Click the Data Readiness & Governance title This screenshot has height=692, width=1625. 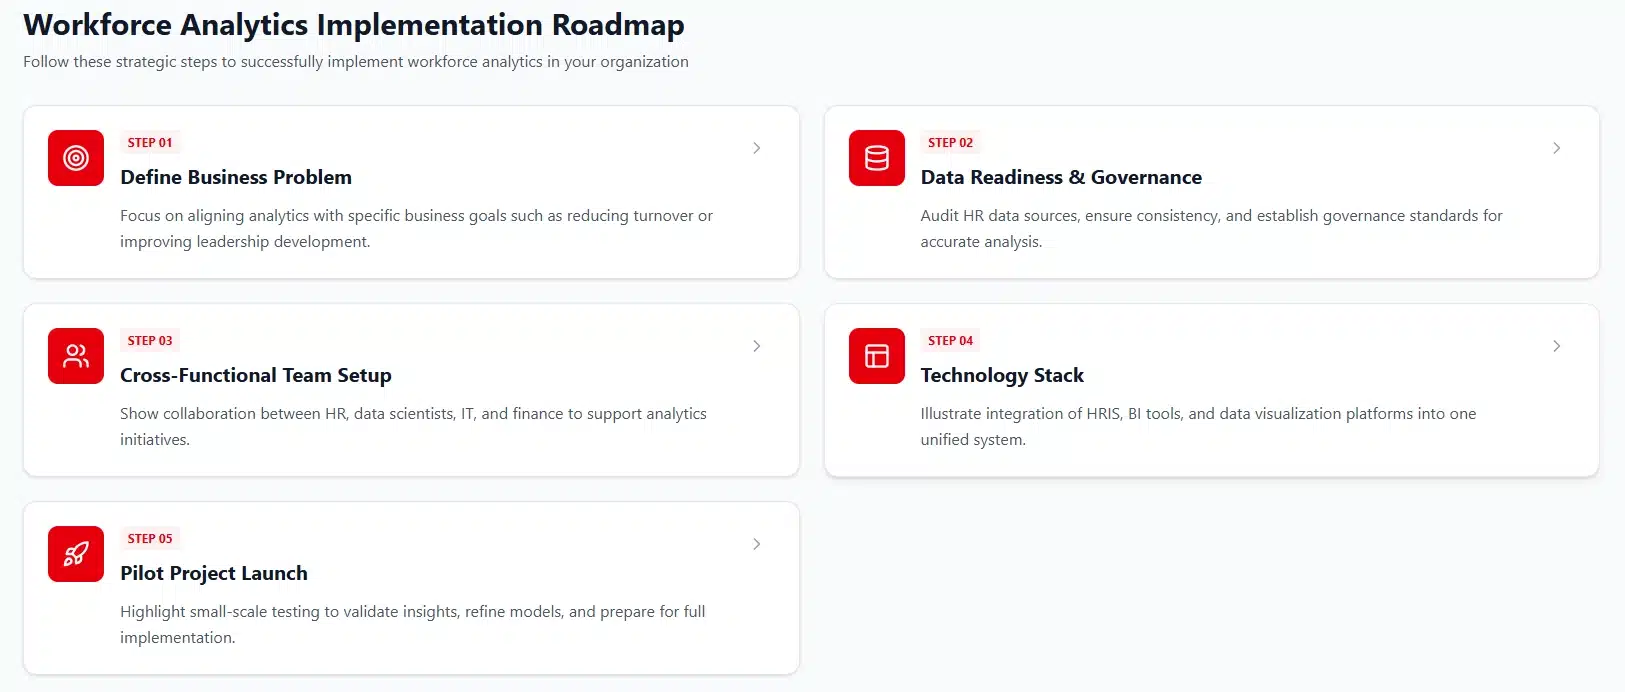(x=1061, y=177)
